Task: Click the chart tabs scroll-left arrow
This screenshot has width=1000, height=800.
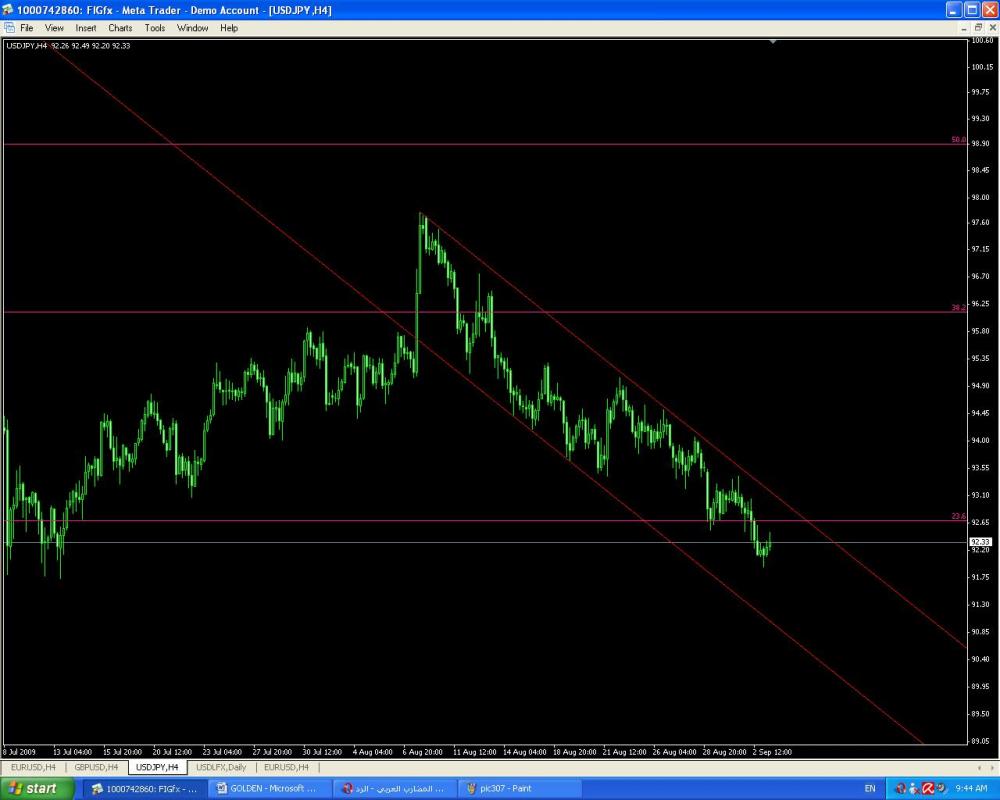Action: click(x=979, y=767)
